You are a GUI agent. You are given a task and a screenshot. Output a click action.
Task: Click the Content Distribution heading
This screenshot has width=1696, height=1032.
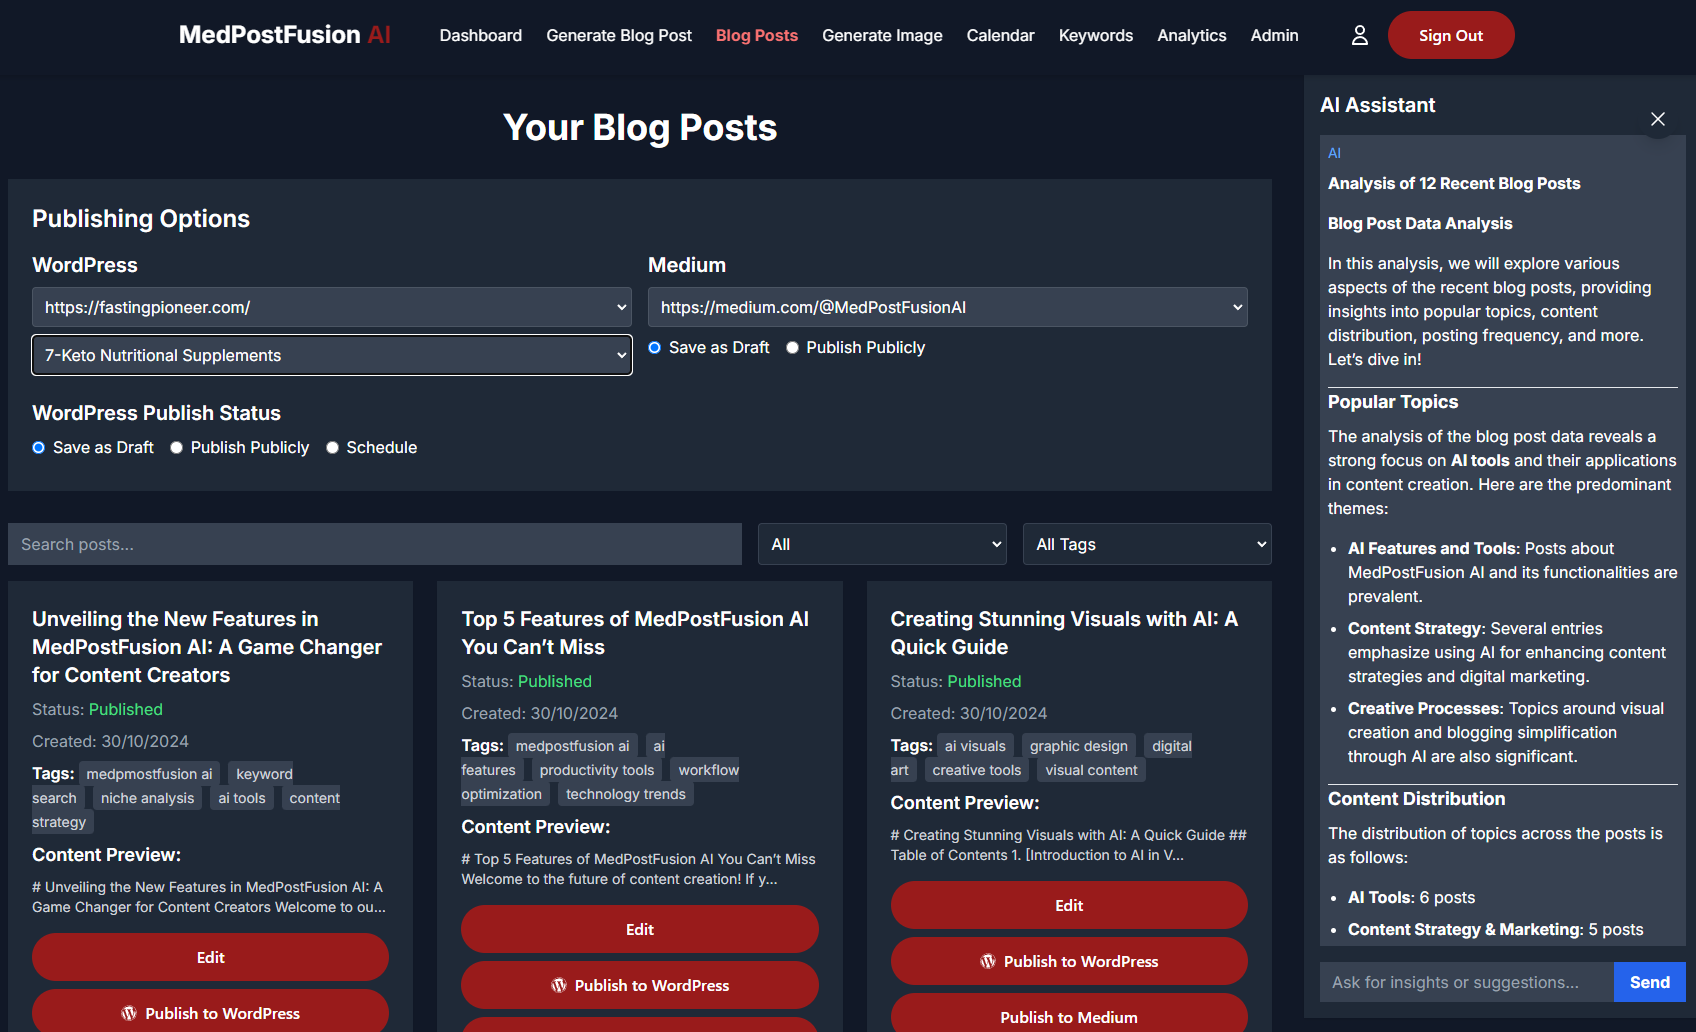[1416, 799]
